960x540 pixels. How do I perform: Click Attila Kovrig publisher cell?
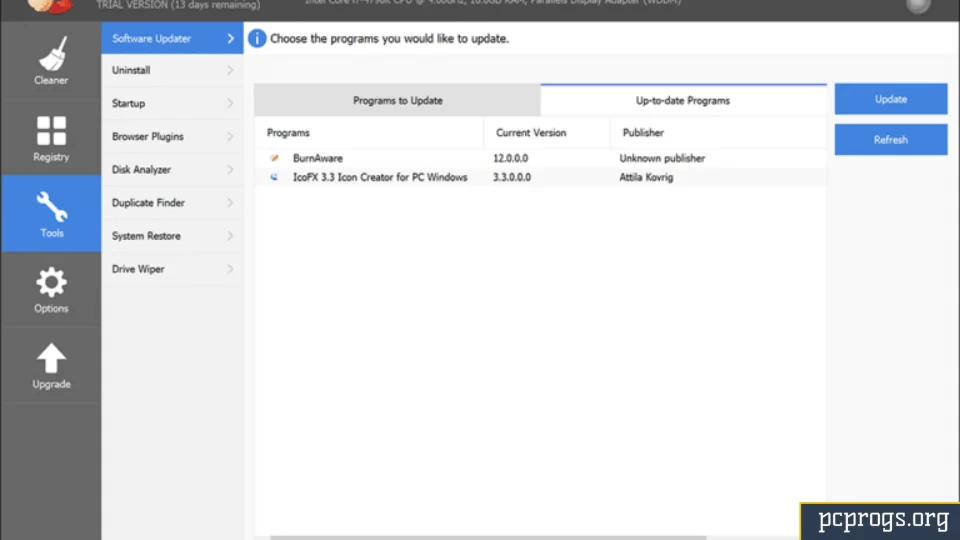pos(646,177)
